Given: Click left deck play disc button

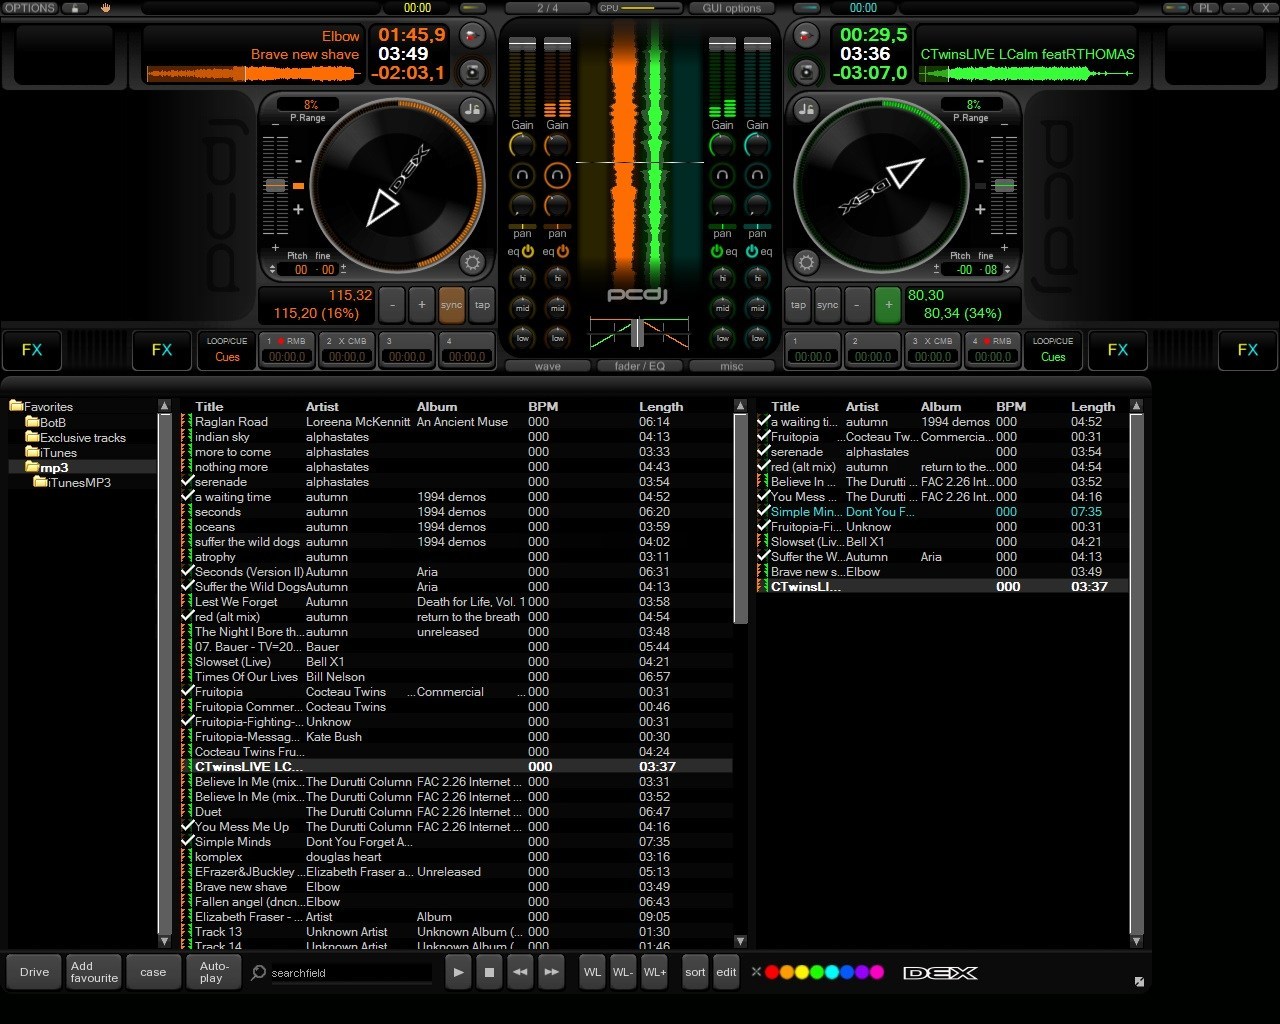Looking at the screenshot, I should click(x=472, y=72).
